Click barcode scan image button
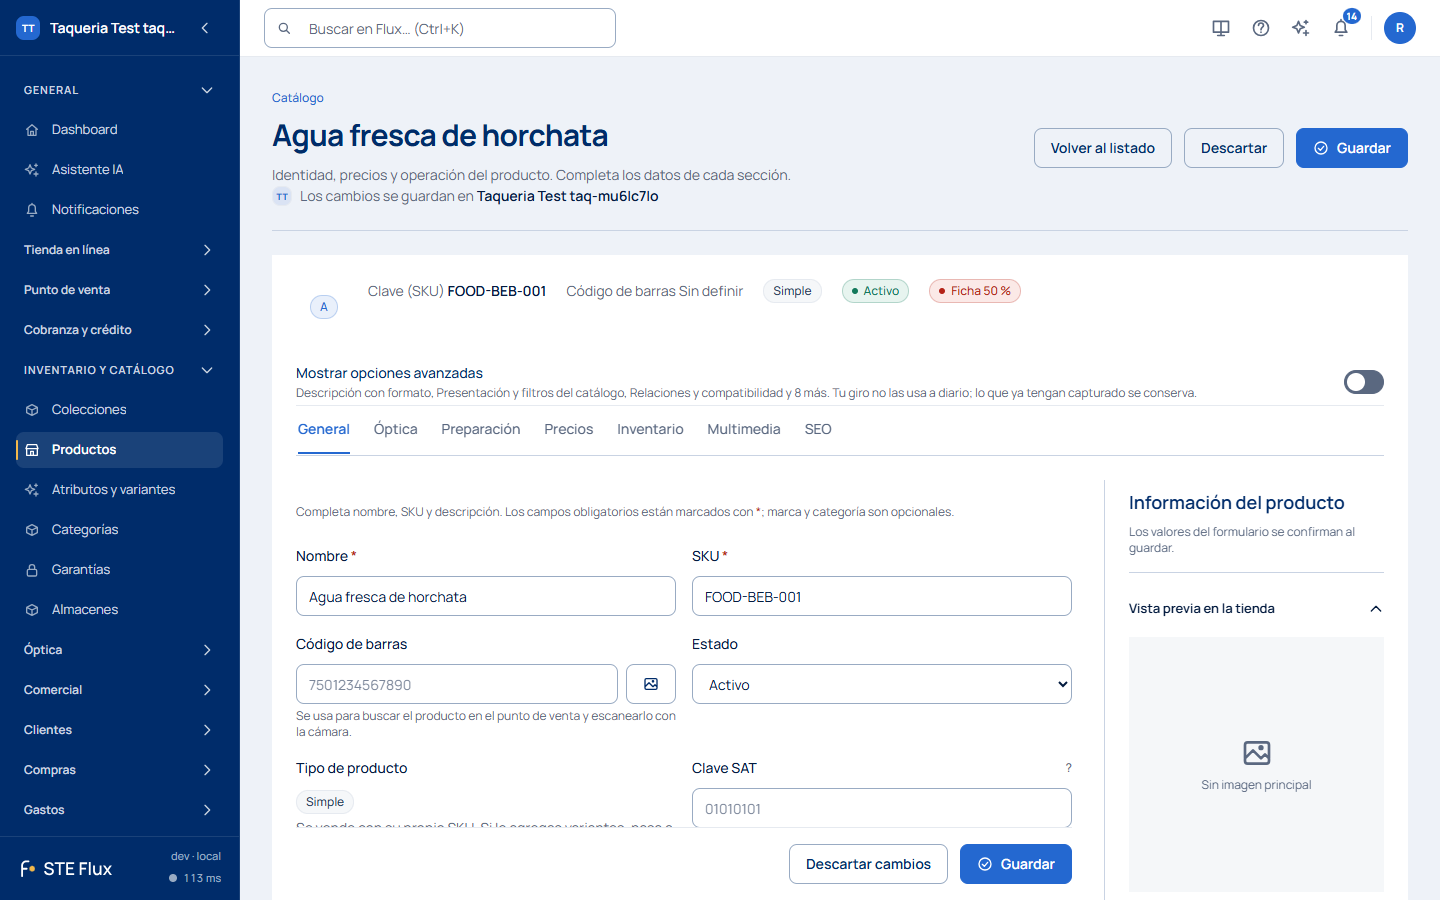 [x=651, y=684]
